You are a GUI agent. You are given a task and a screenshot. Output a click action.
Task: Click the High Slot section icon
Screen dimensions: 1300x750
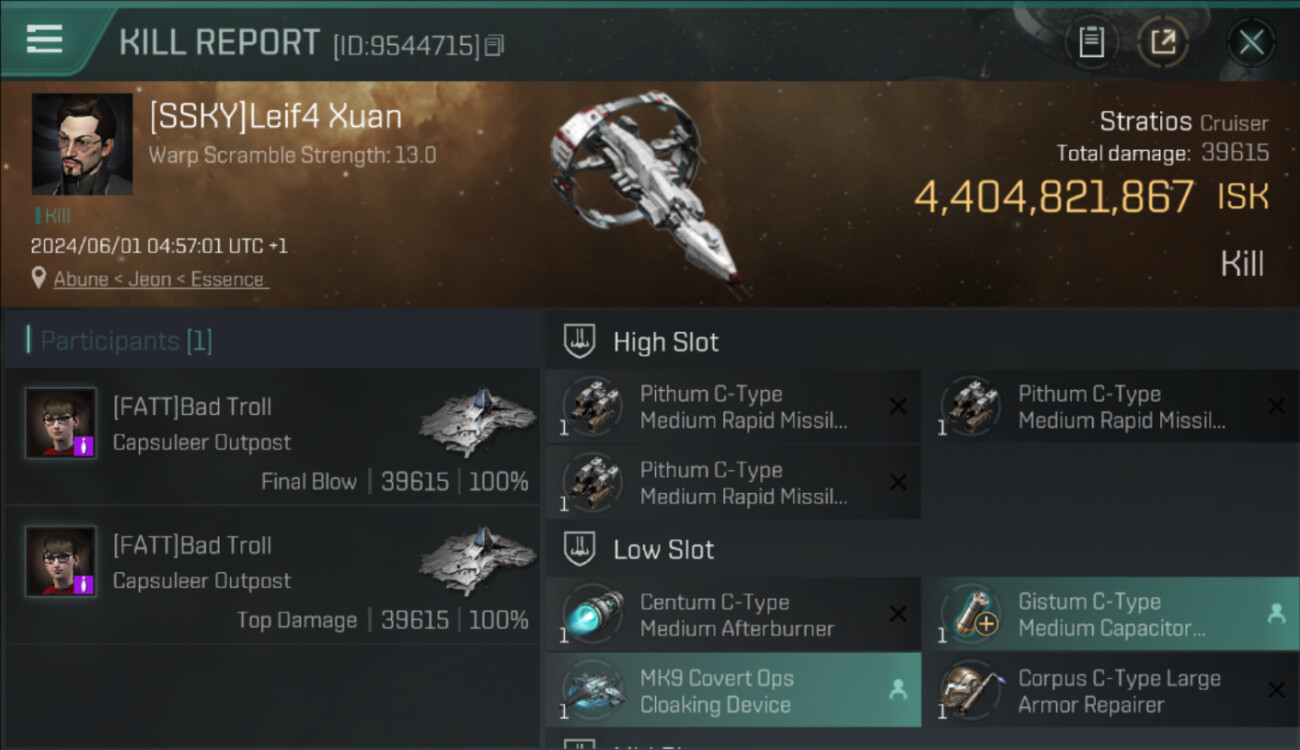(x=581, y=342)
